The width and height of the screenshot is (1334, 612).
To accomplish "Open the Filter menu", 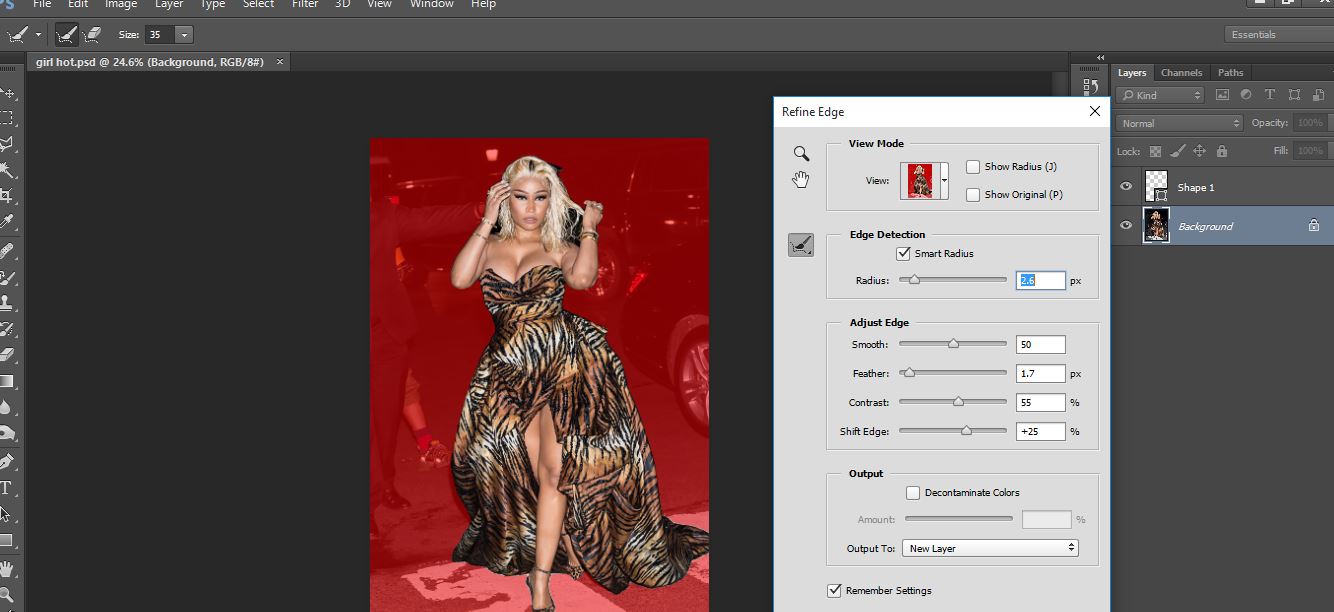I will (304, 4).
